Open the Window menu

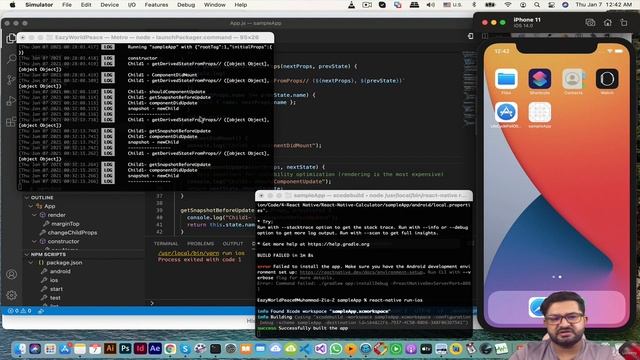point(215,5)
